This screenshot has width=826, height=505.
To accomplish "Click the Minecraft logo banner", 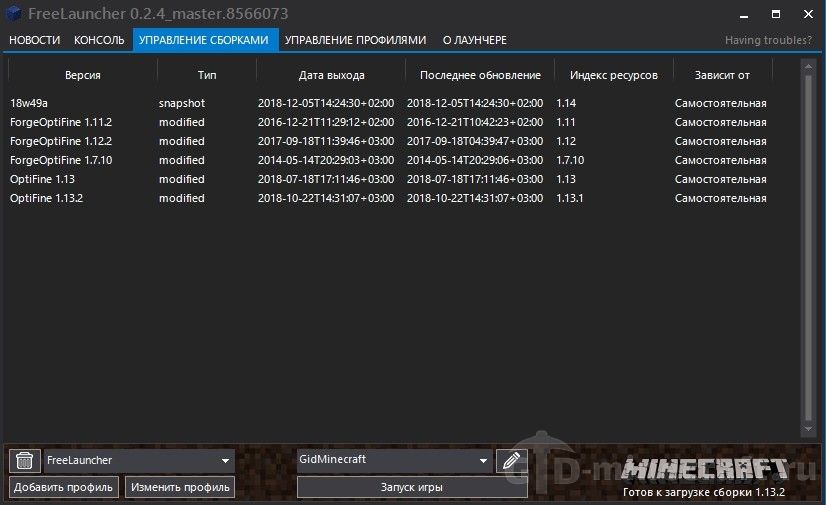I will click(704, 468).
